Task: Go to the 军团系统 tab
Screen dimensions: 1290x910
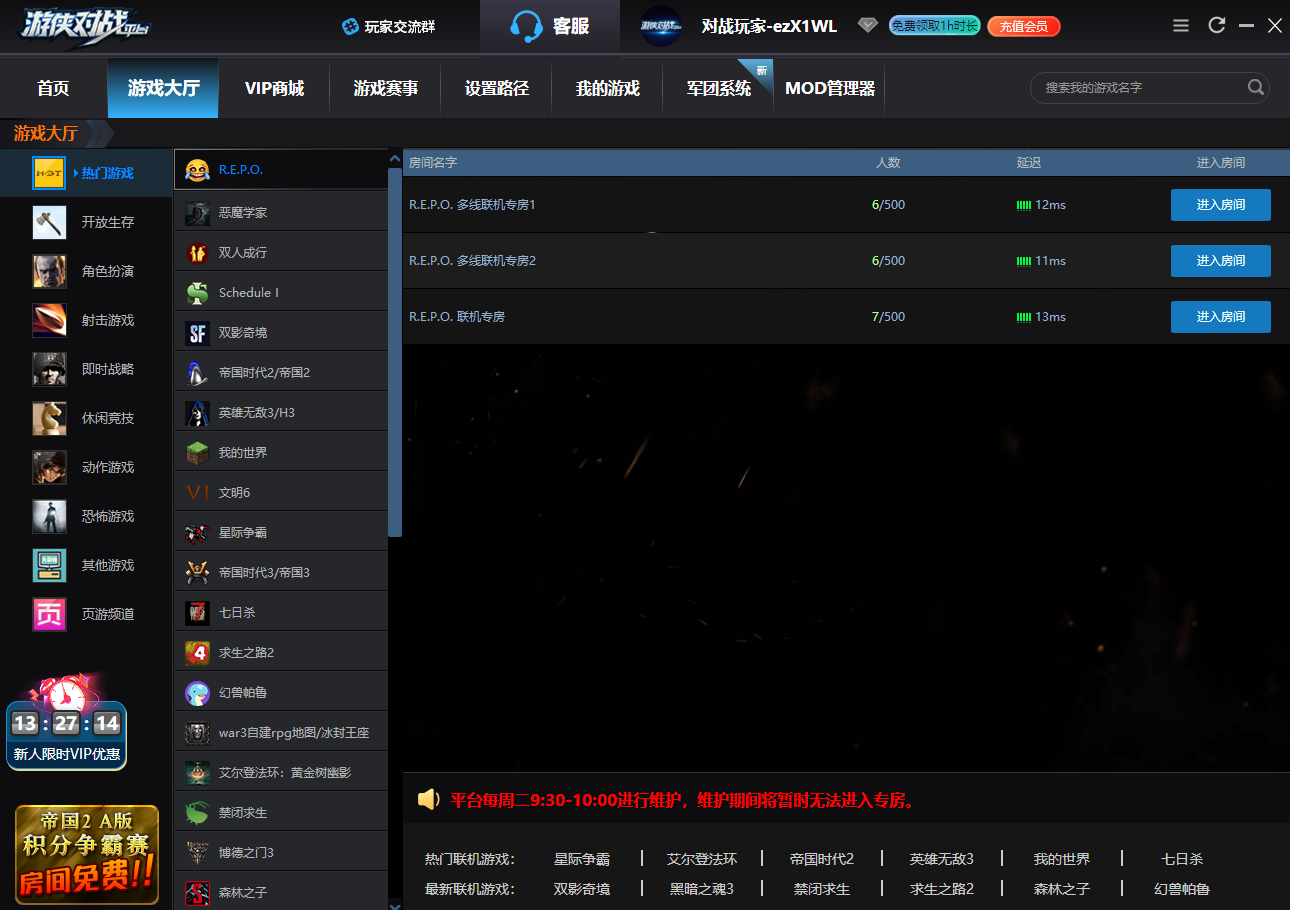Action: 718,89
